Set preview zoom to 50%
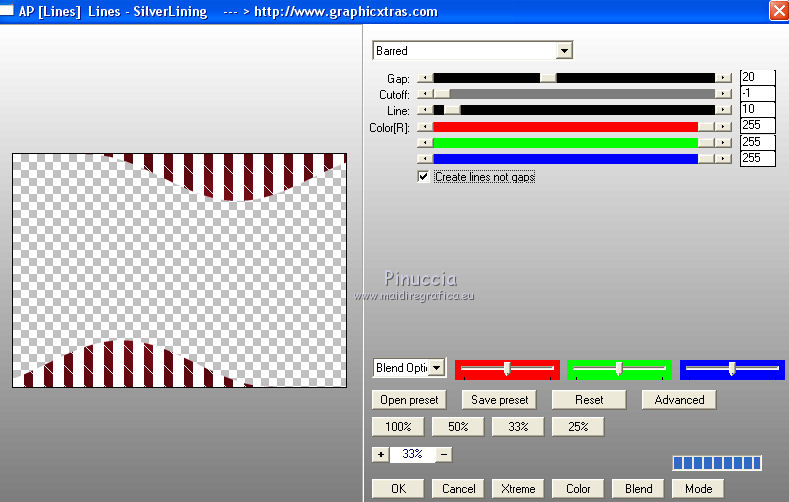Image resolution: width=789 pixels, height=502 pixels. tap(458, 427)
